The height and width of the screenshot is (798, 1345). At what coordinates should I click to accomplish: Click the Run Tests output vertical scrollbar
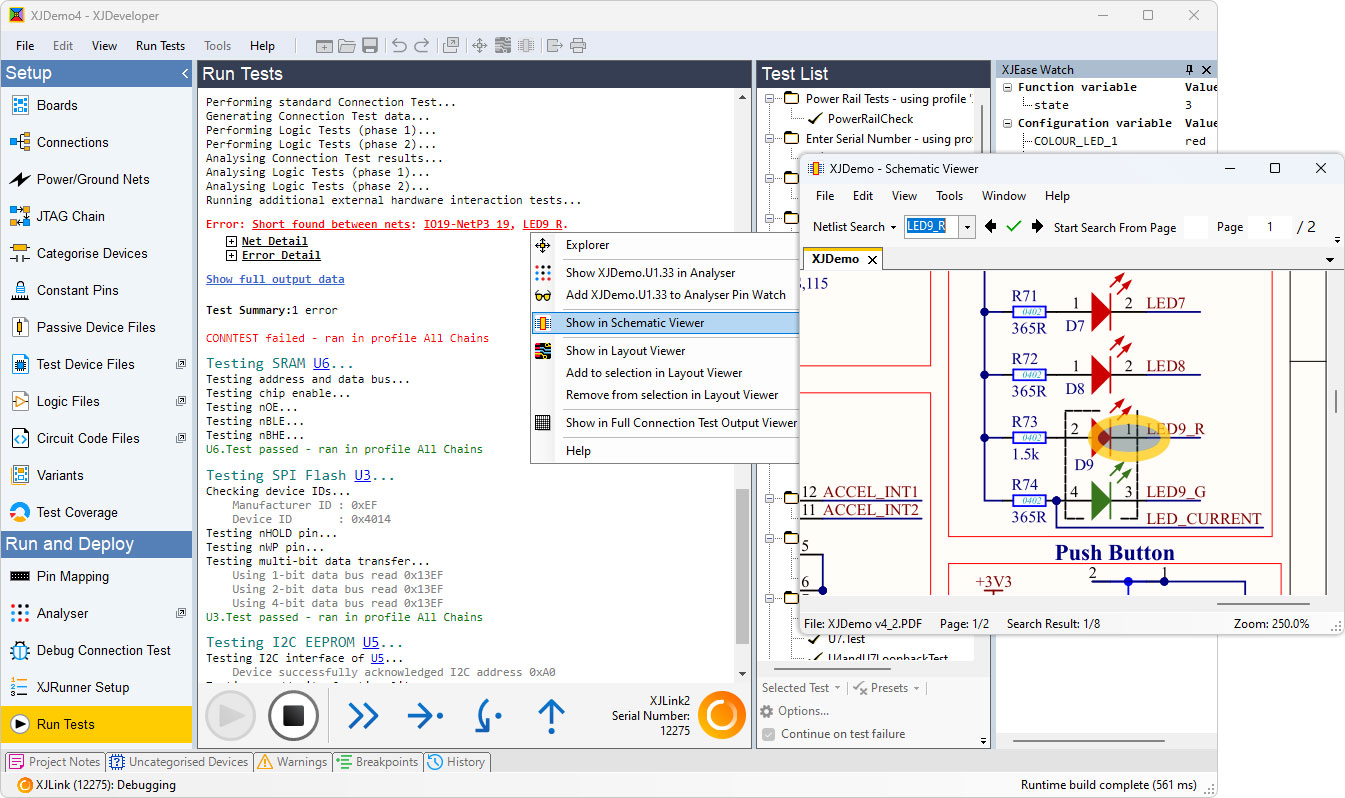[x=741, y=565]
